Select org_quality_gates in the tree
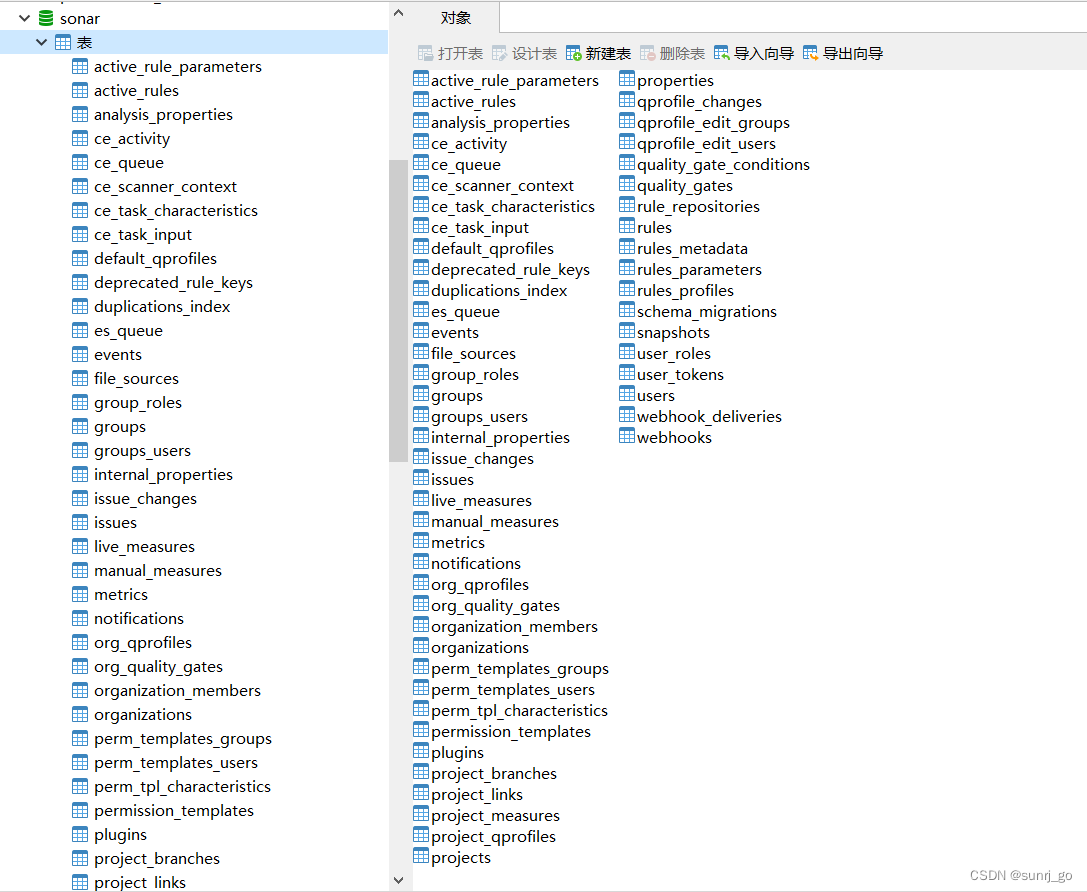The image size is (1087, 892). 159,667
